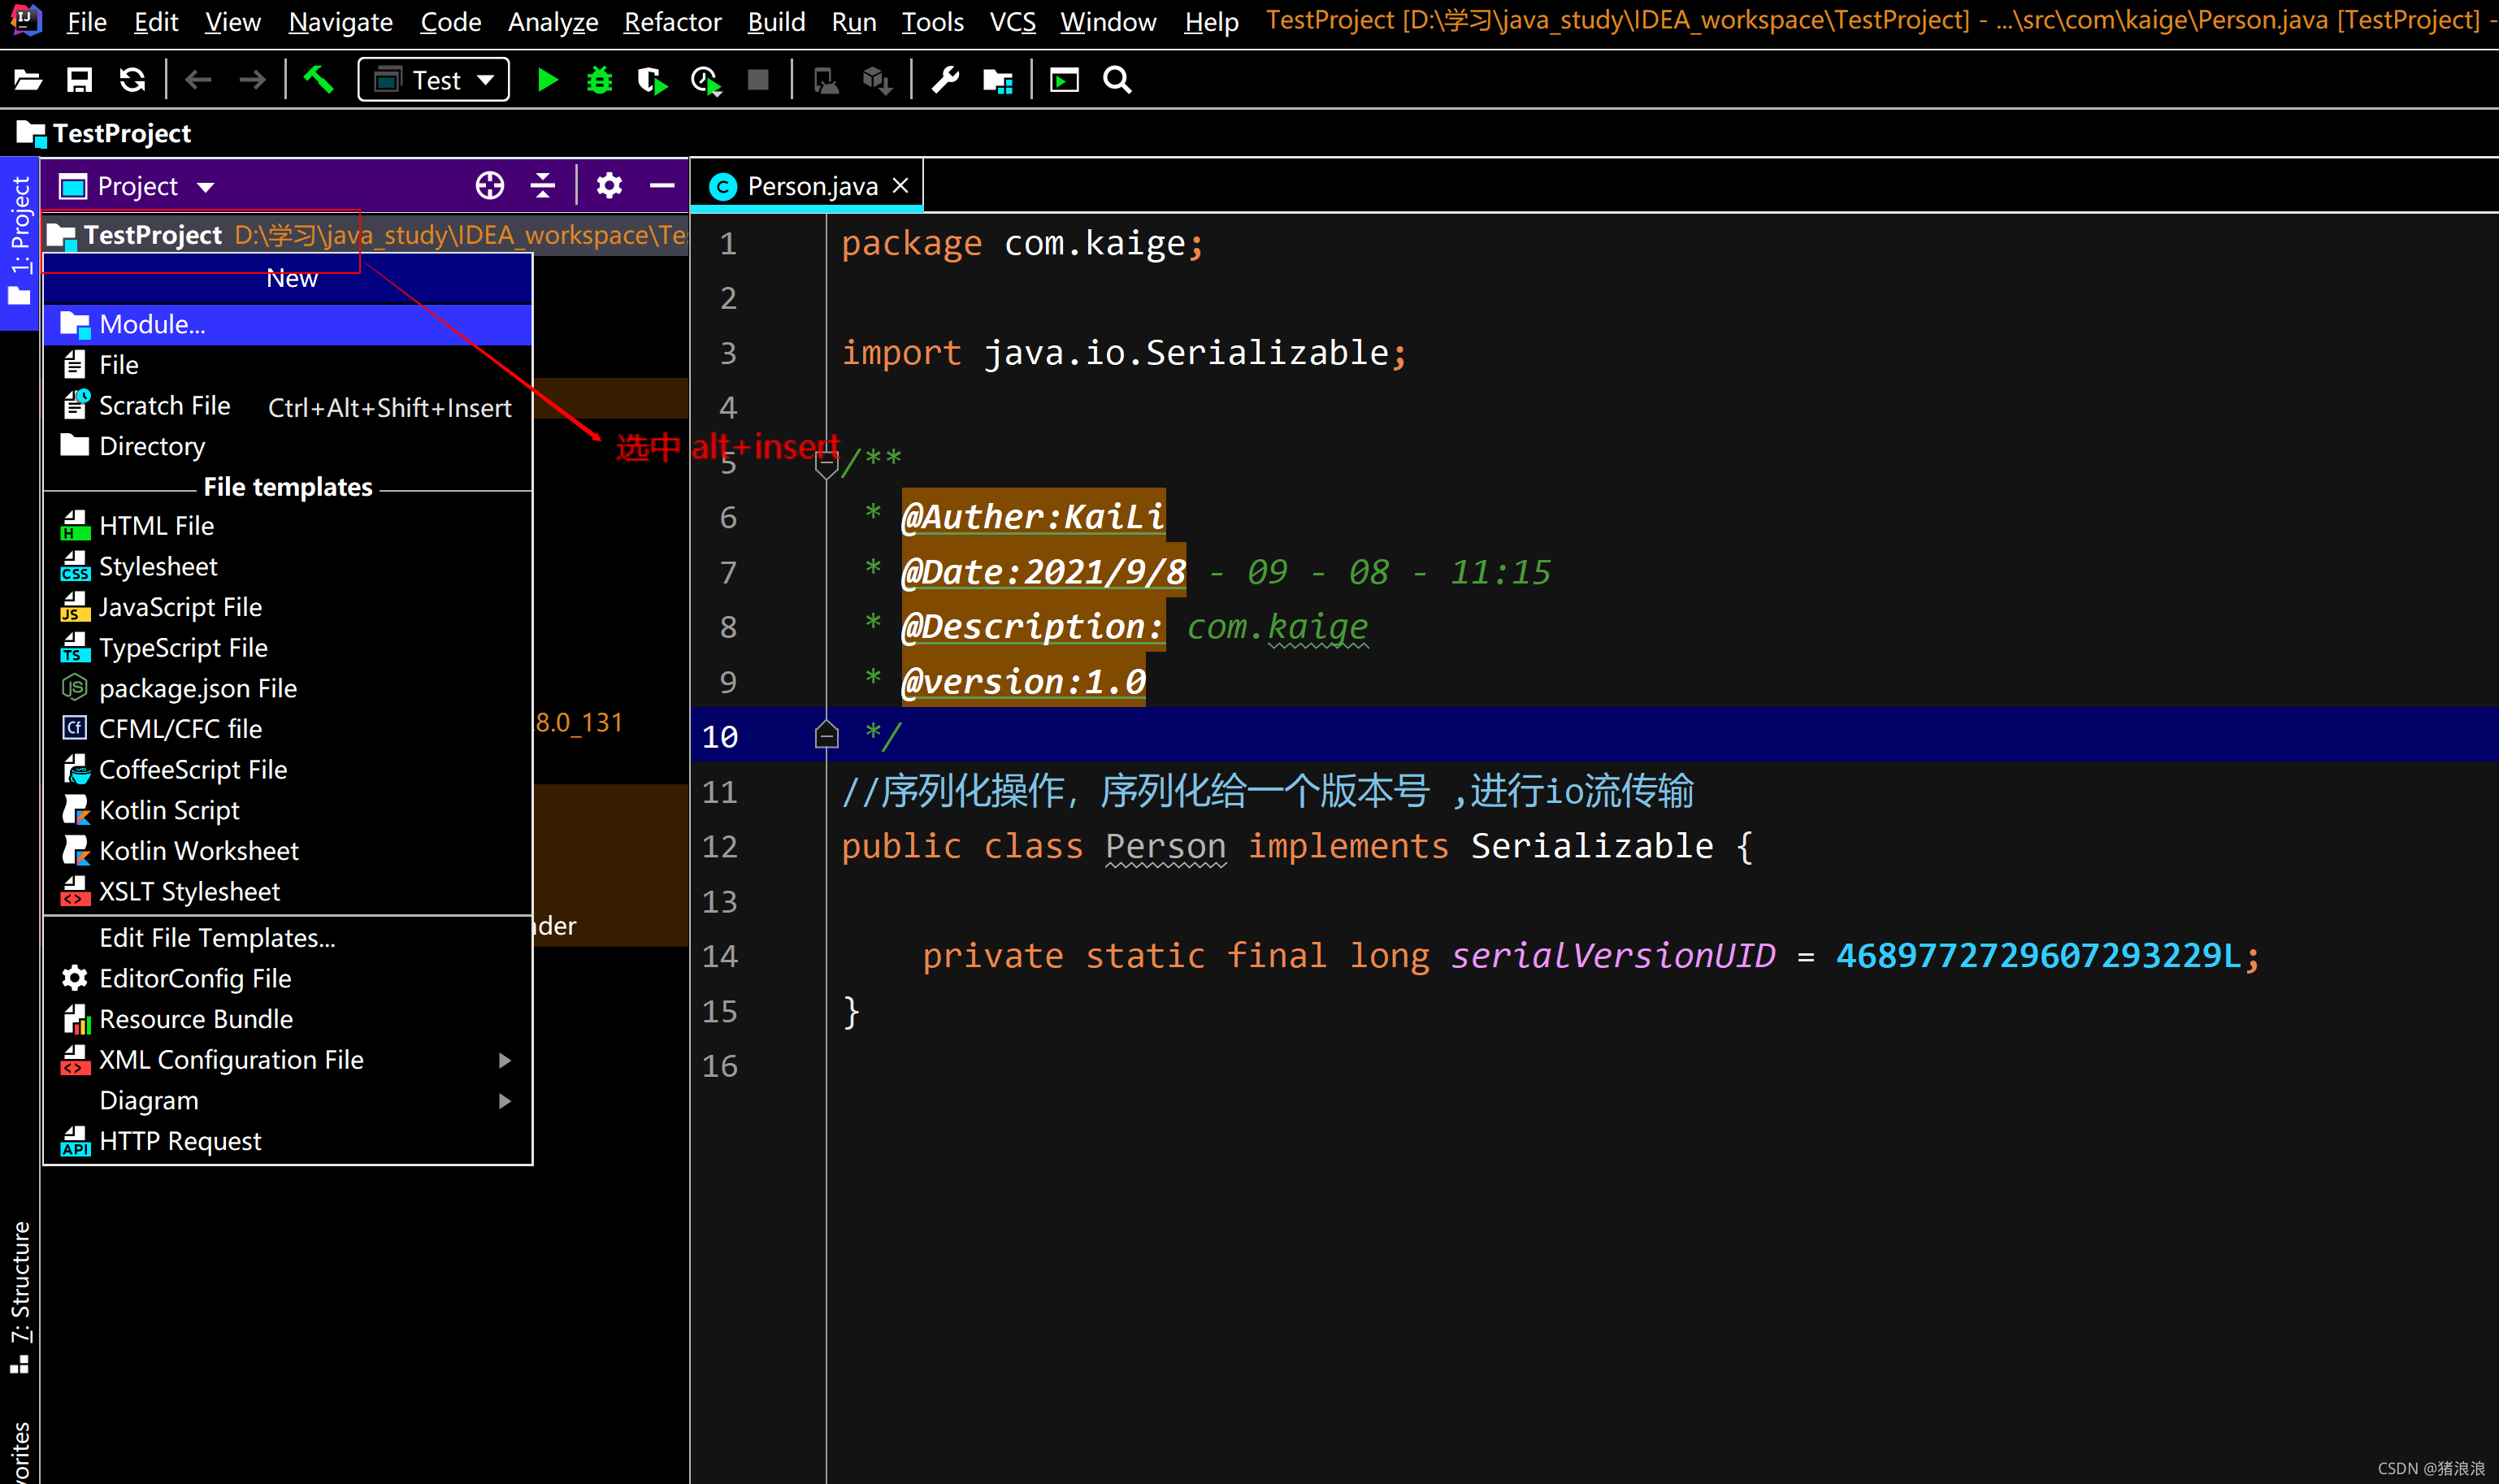Open the Tools menu
Image resolution: width=2499 pixels, height=1484 pixels.
932,21
